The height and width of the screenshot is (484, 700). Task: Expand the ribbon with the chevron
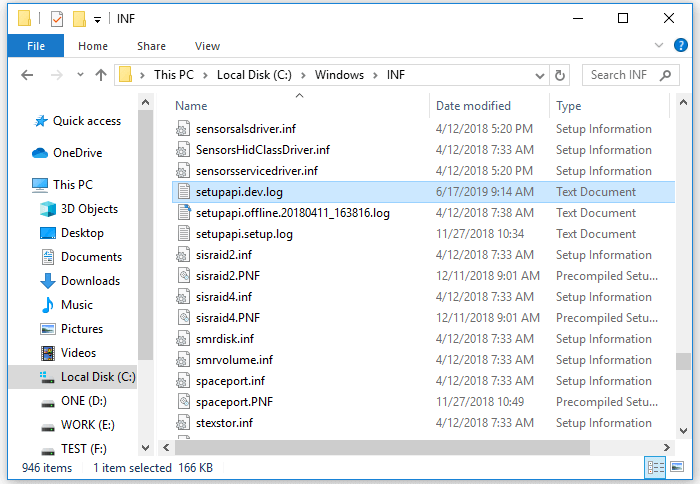coord(659,46)
